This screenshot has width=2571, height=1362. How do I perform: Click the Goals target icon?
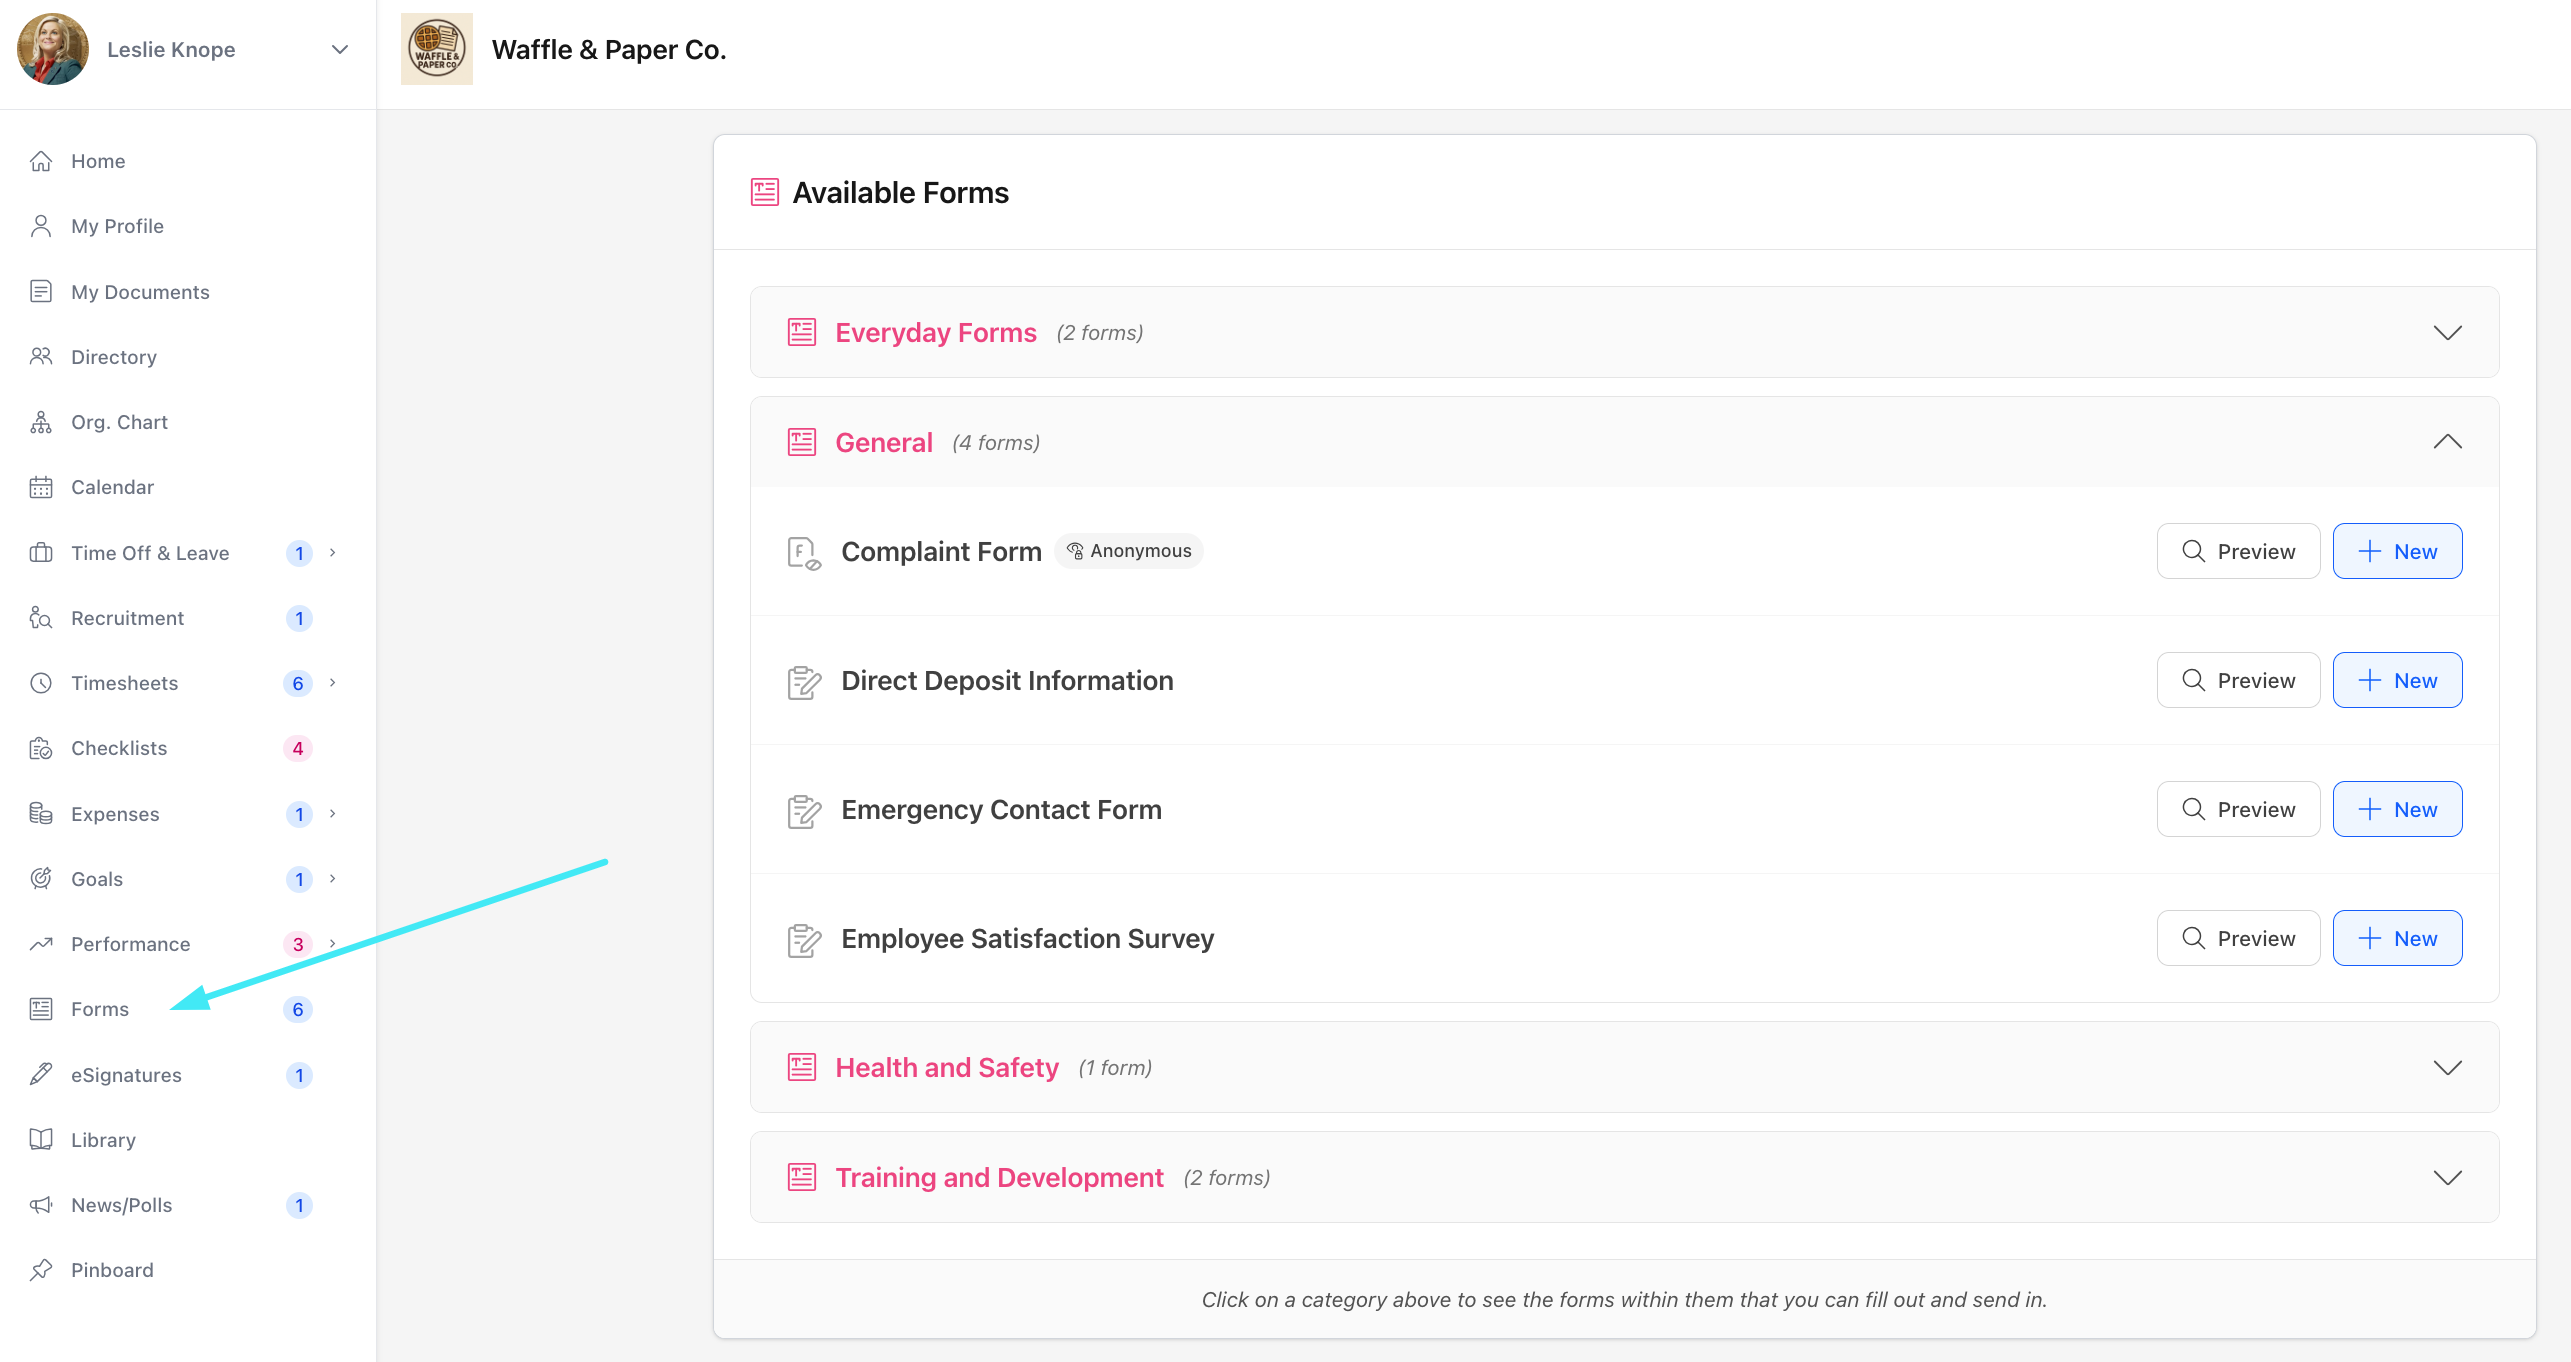click(41, 879)
